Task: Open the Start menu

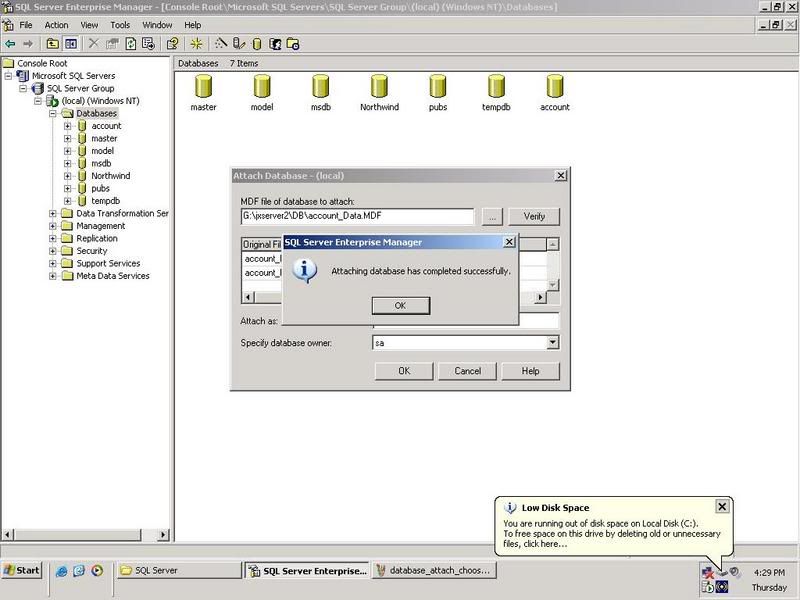Action: (x=21, y=570)
